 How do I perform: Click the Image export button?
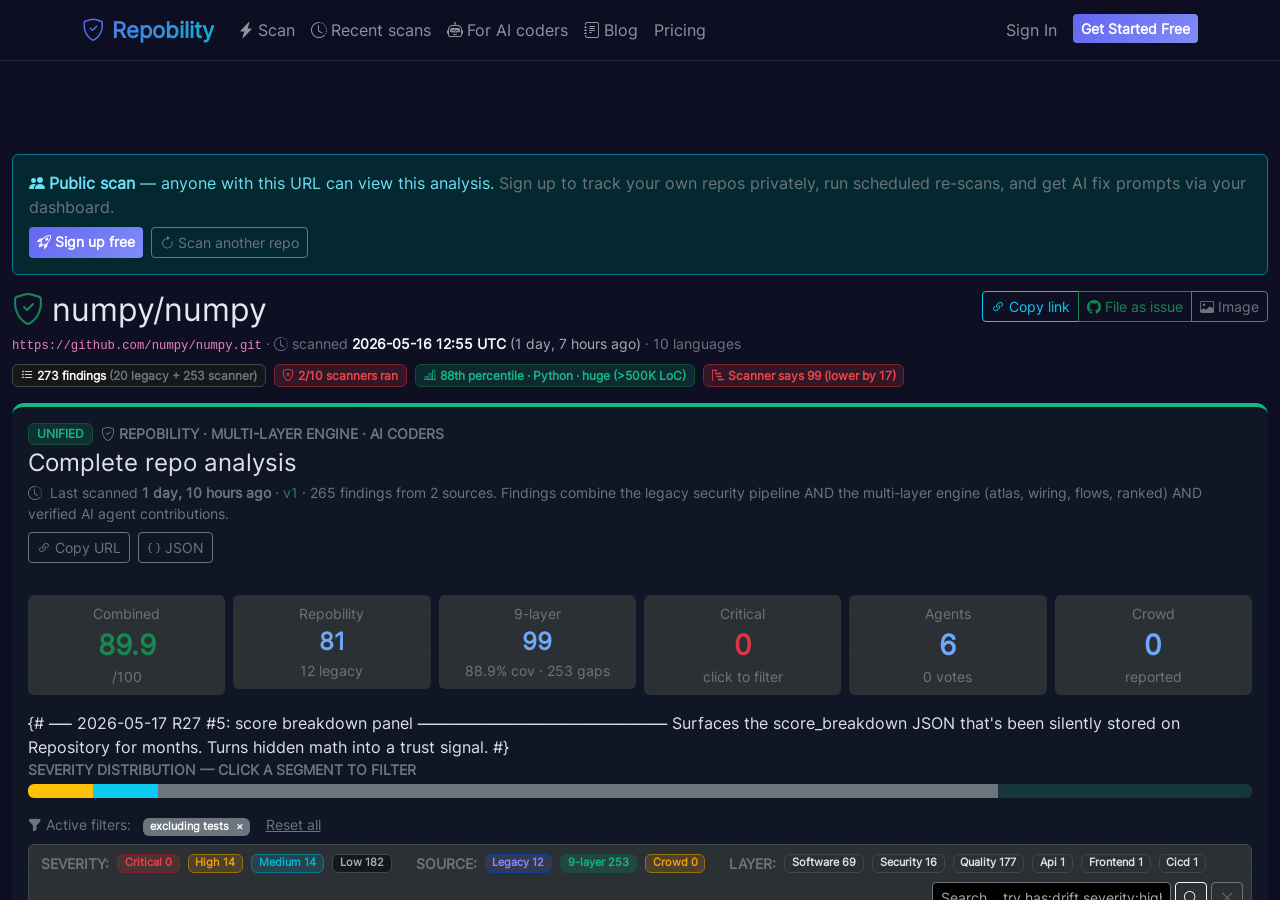pyautogui.click(x=1229, y=307)
